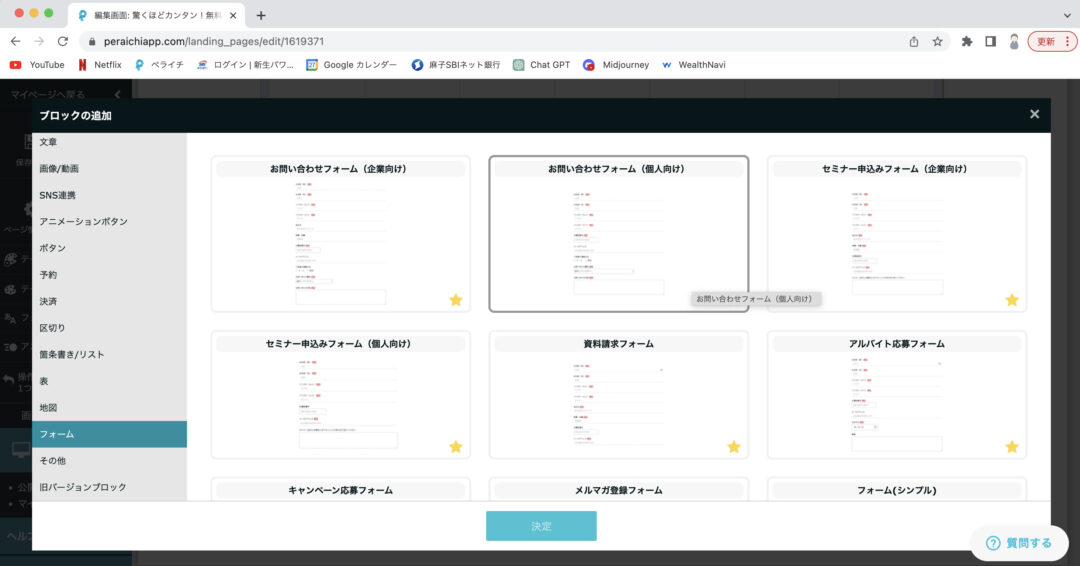Select the 旧バージョンブロック category

click(x=110, y=487)
